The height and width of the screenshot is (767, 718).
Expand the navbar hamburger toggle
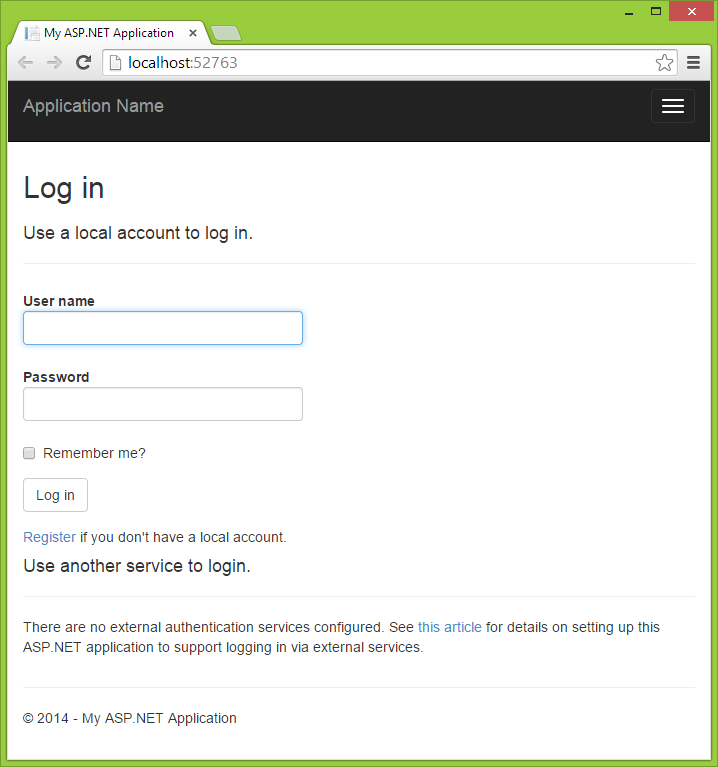click(x=673, y=106)
